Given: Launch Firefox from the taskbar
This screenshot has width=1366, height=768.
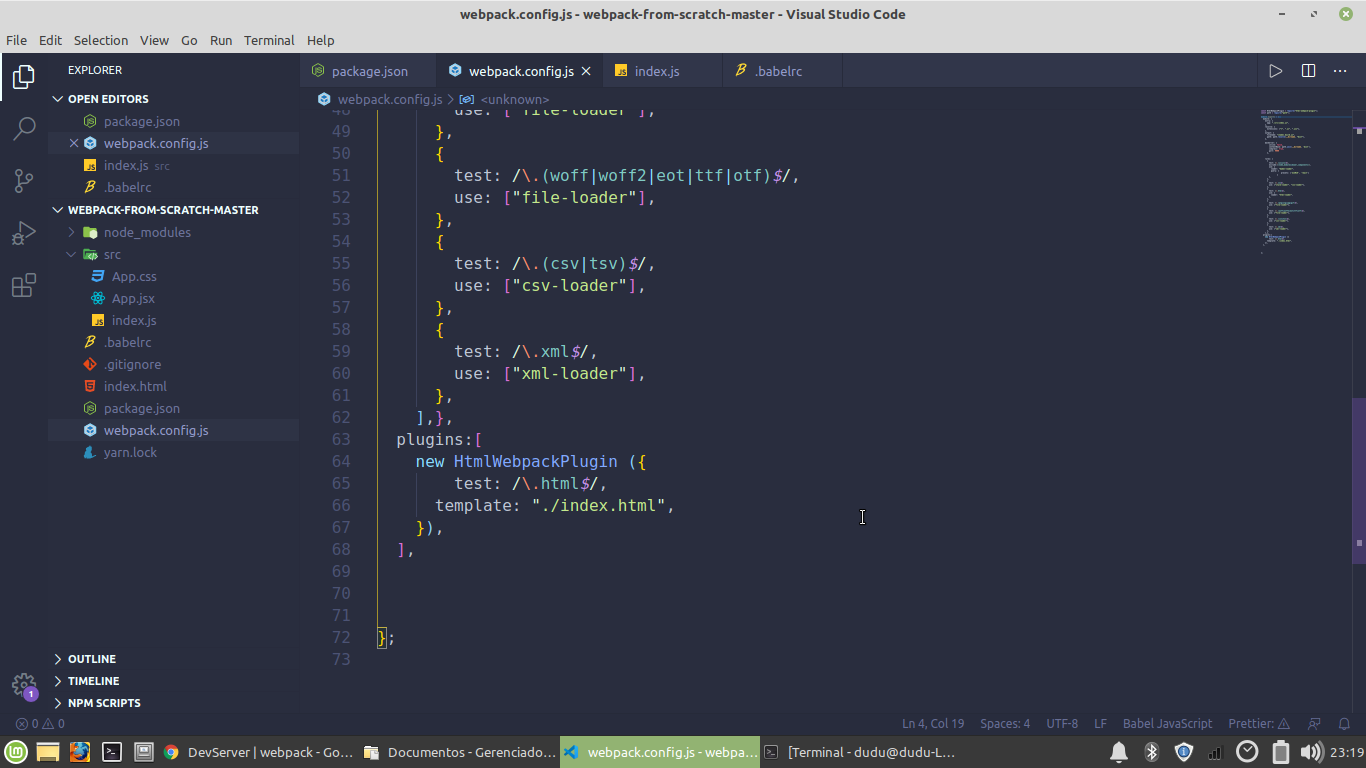Looking at the screenshot, I should (80, 752).
